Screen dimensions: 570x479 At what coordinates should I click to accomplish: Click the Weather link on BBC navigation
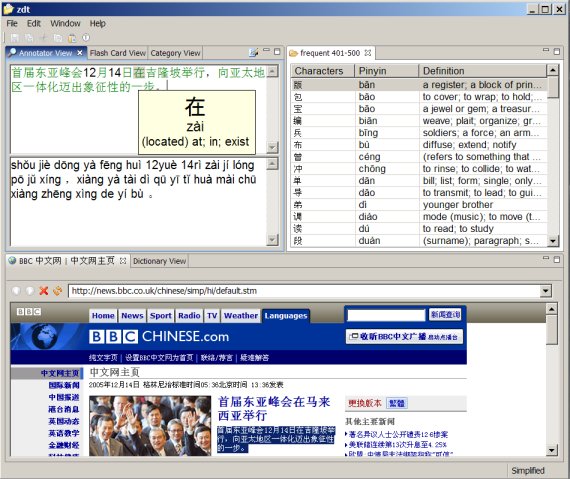[241, 315]
